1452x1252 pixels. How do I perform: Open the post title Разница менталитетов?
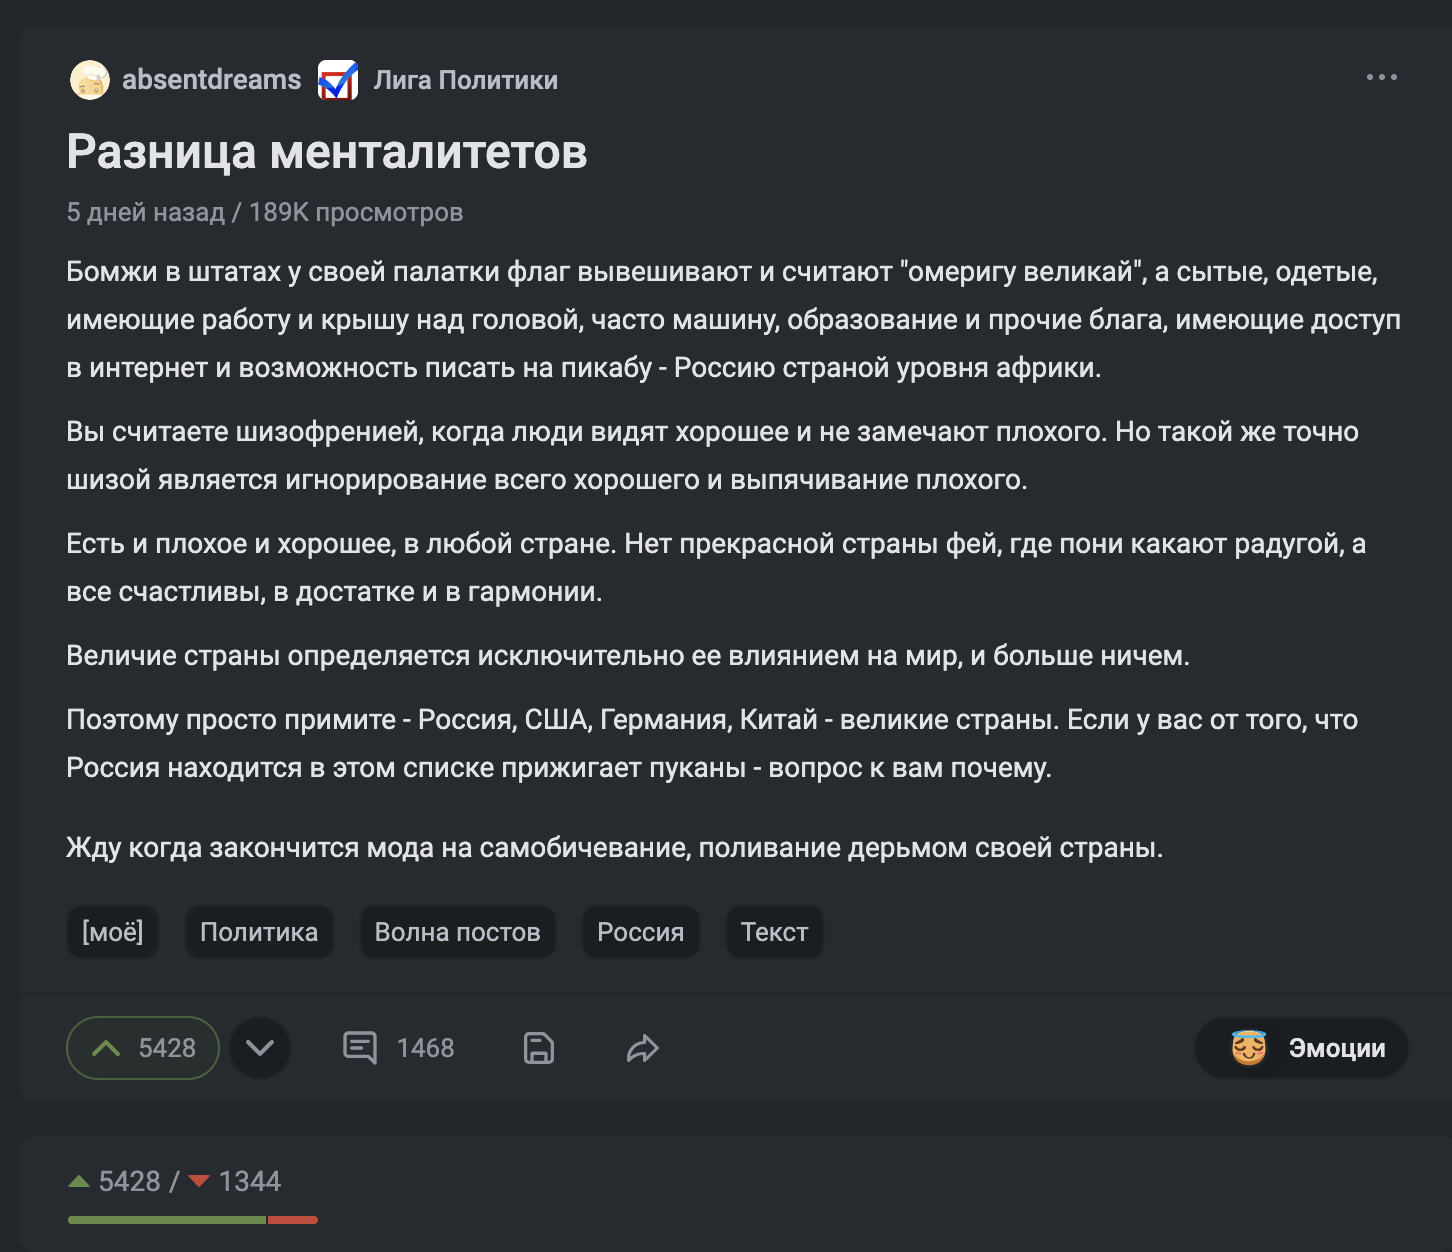coord(327,152)
